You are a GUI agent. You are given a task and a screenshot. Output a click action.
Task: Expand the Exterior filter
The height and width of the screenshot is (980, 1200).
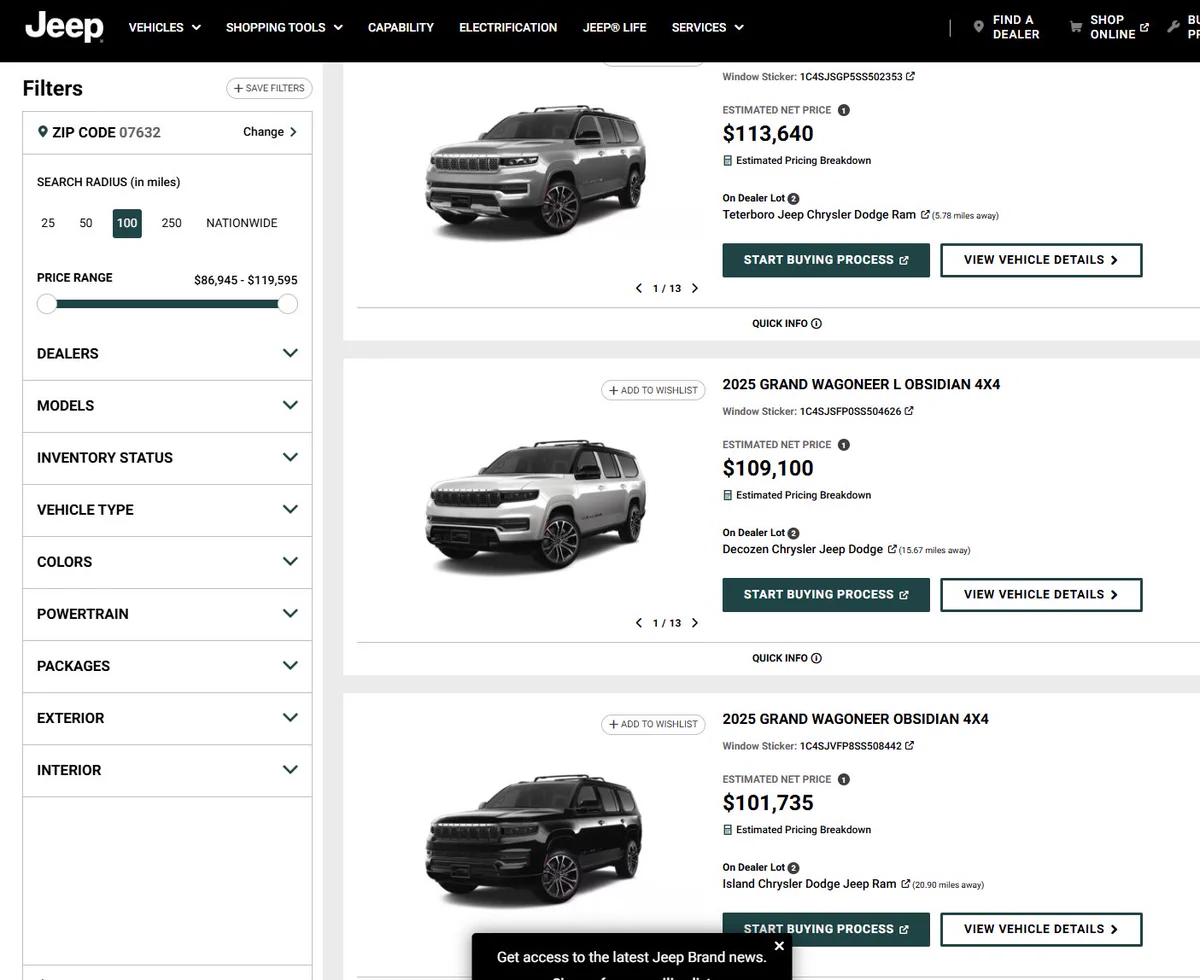click(167, 718)
